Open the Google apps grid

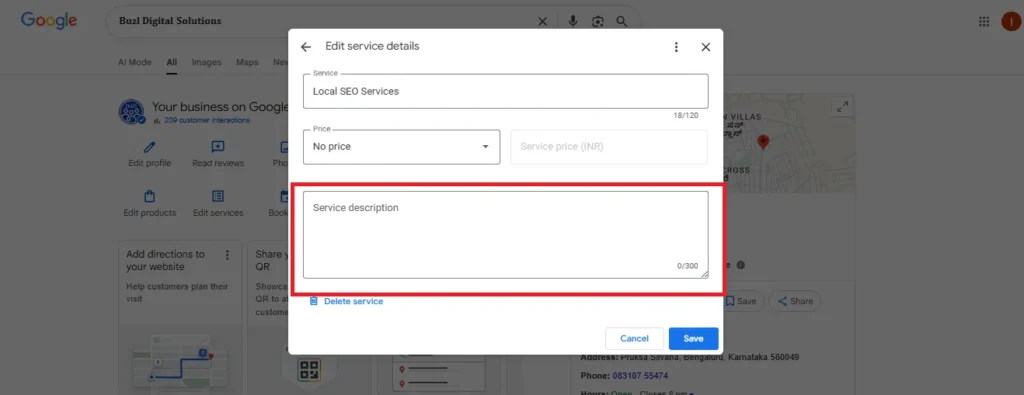coord(984,22)
